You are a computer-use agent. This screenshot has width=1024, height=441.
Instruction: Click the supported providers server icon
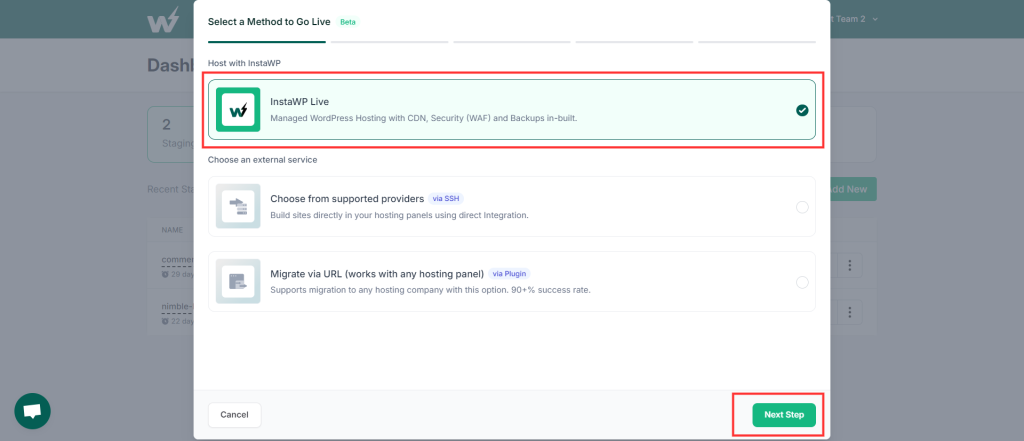pyautogui.click(x=238, y=206)
